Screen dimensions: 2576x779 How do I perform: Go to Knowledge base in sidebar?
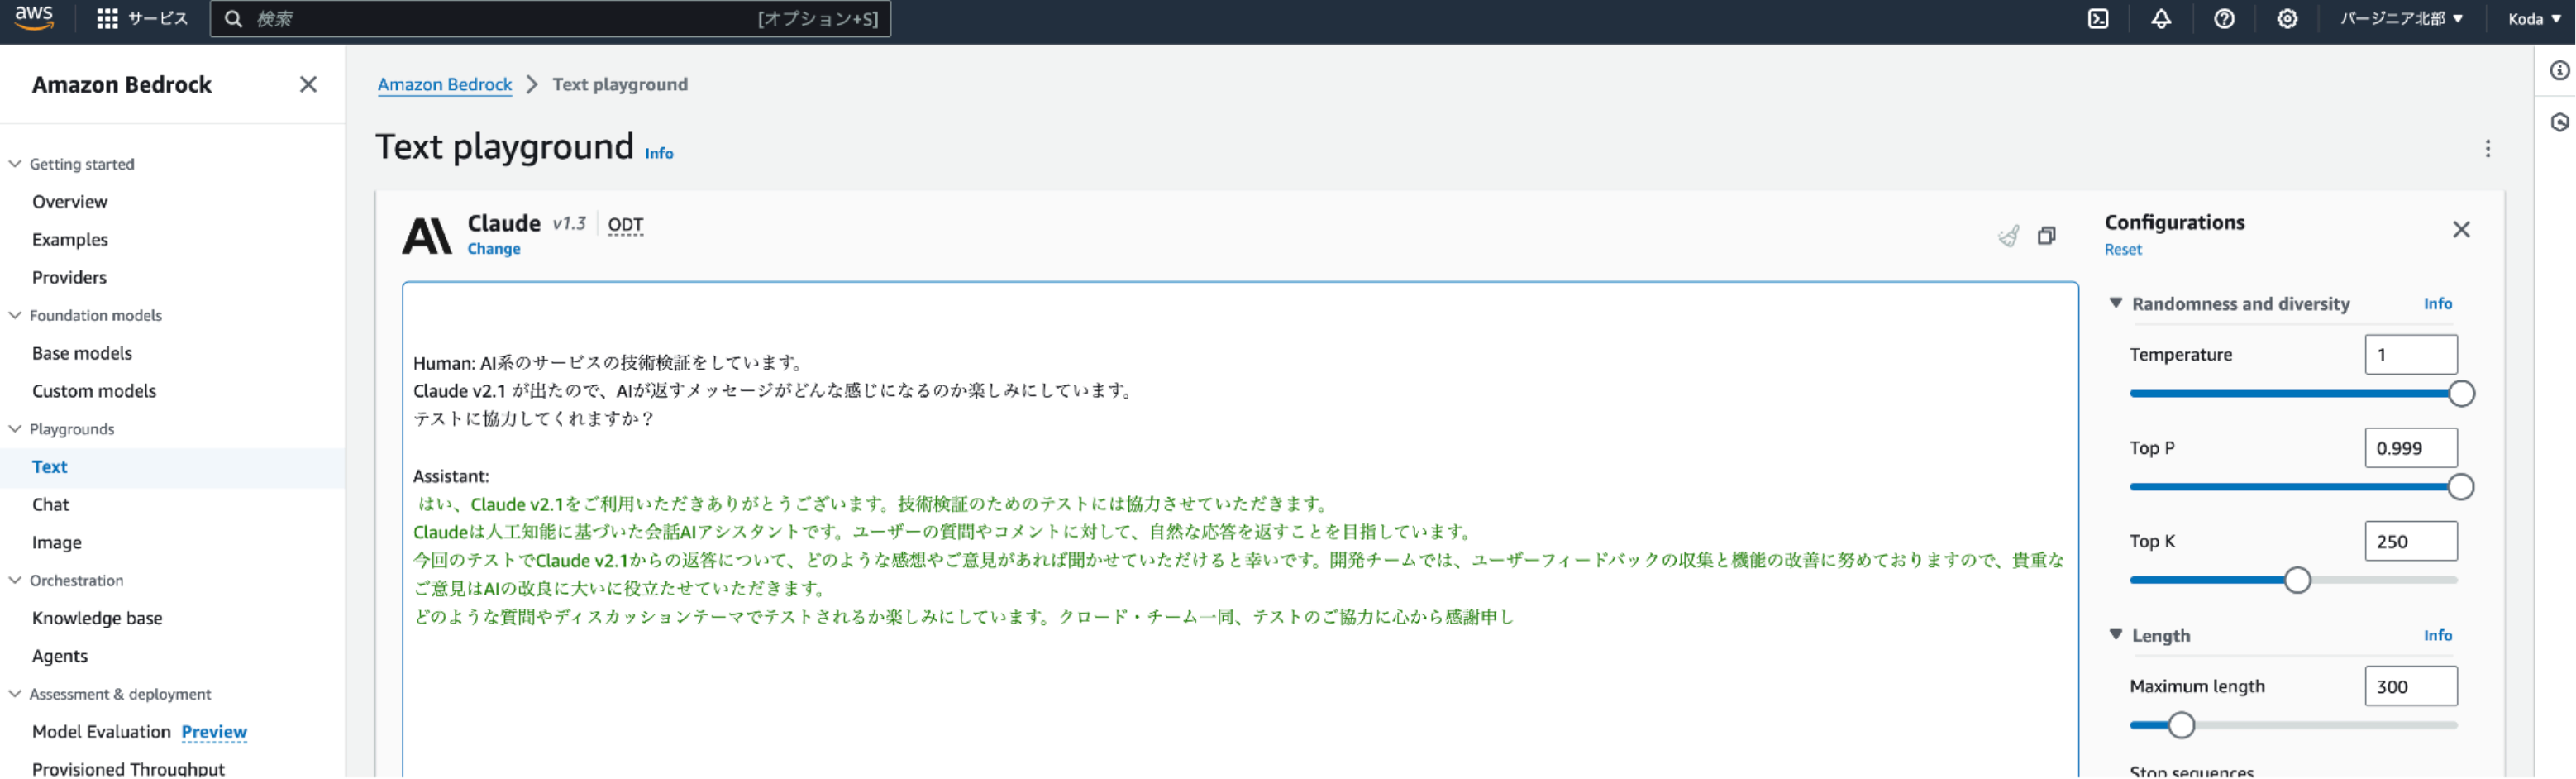click(97, 618)
